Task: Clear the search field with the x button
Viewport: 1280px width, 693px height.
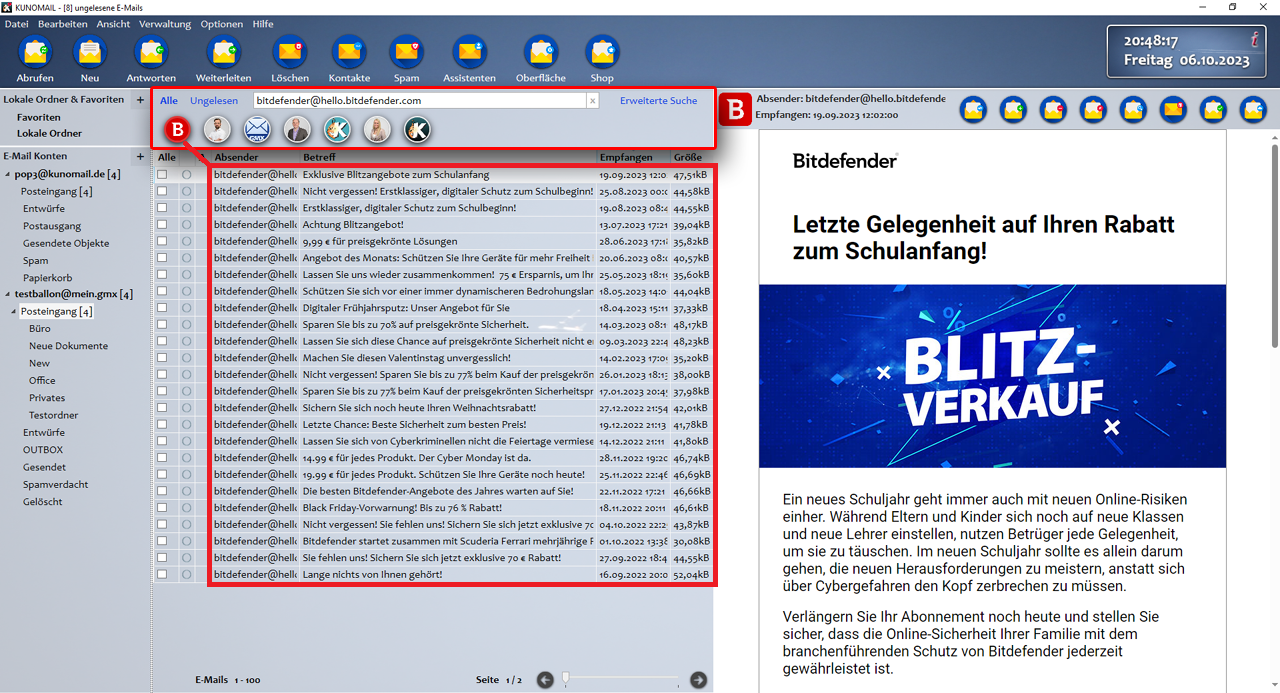Action: tap(592, 100)
